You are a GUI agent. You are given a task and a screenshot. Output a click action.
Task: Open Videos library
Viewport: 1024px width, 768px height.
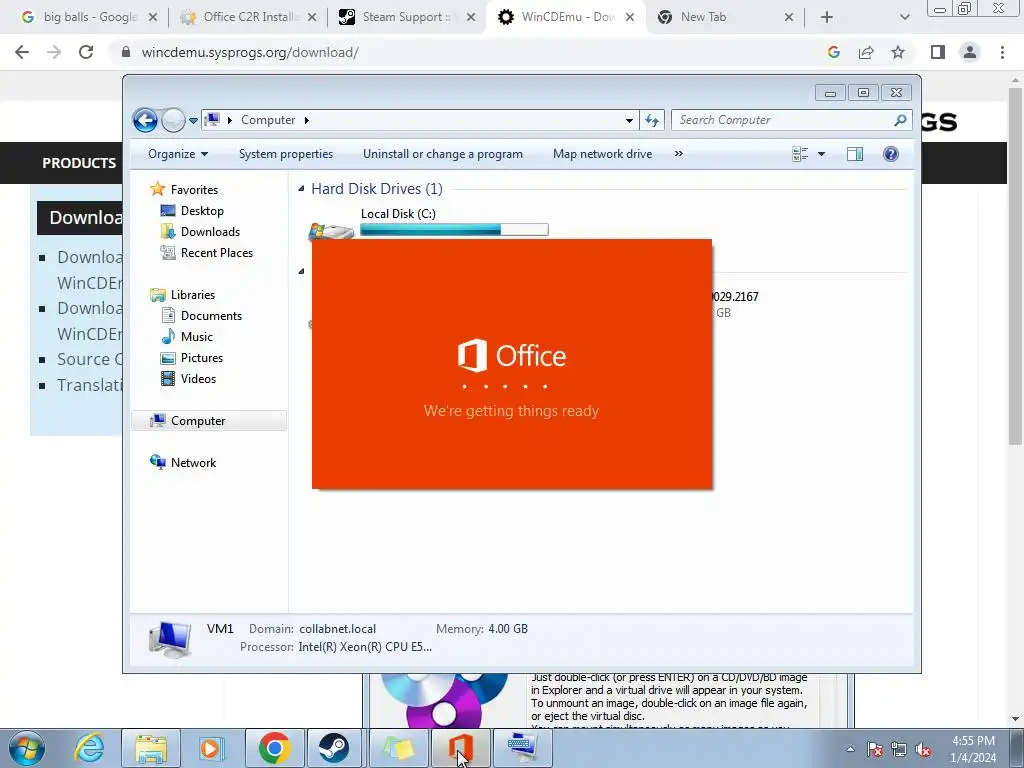(x=188, y=379)
